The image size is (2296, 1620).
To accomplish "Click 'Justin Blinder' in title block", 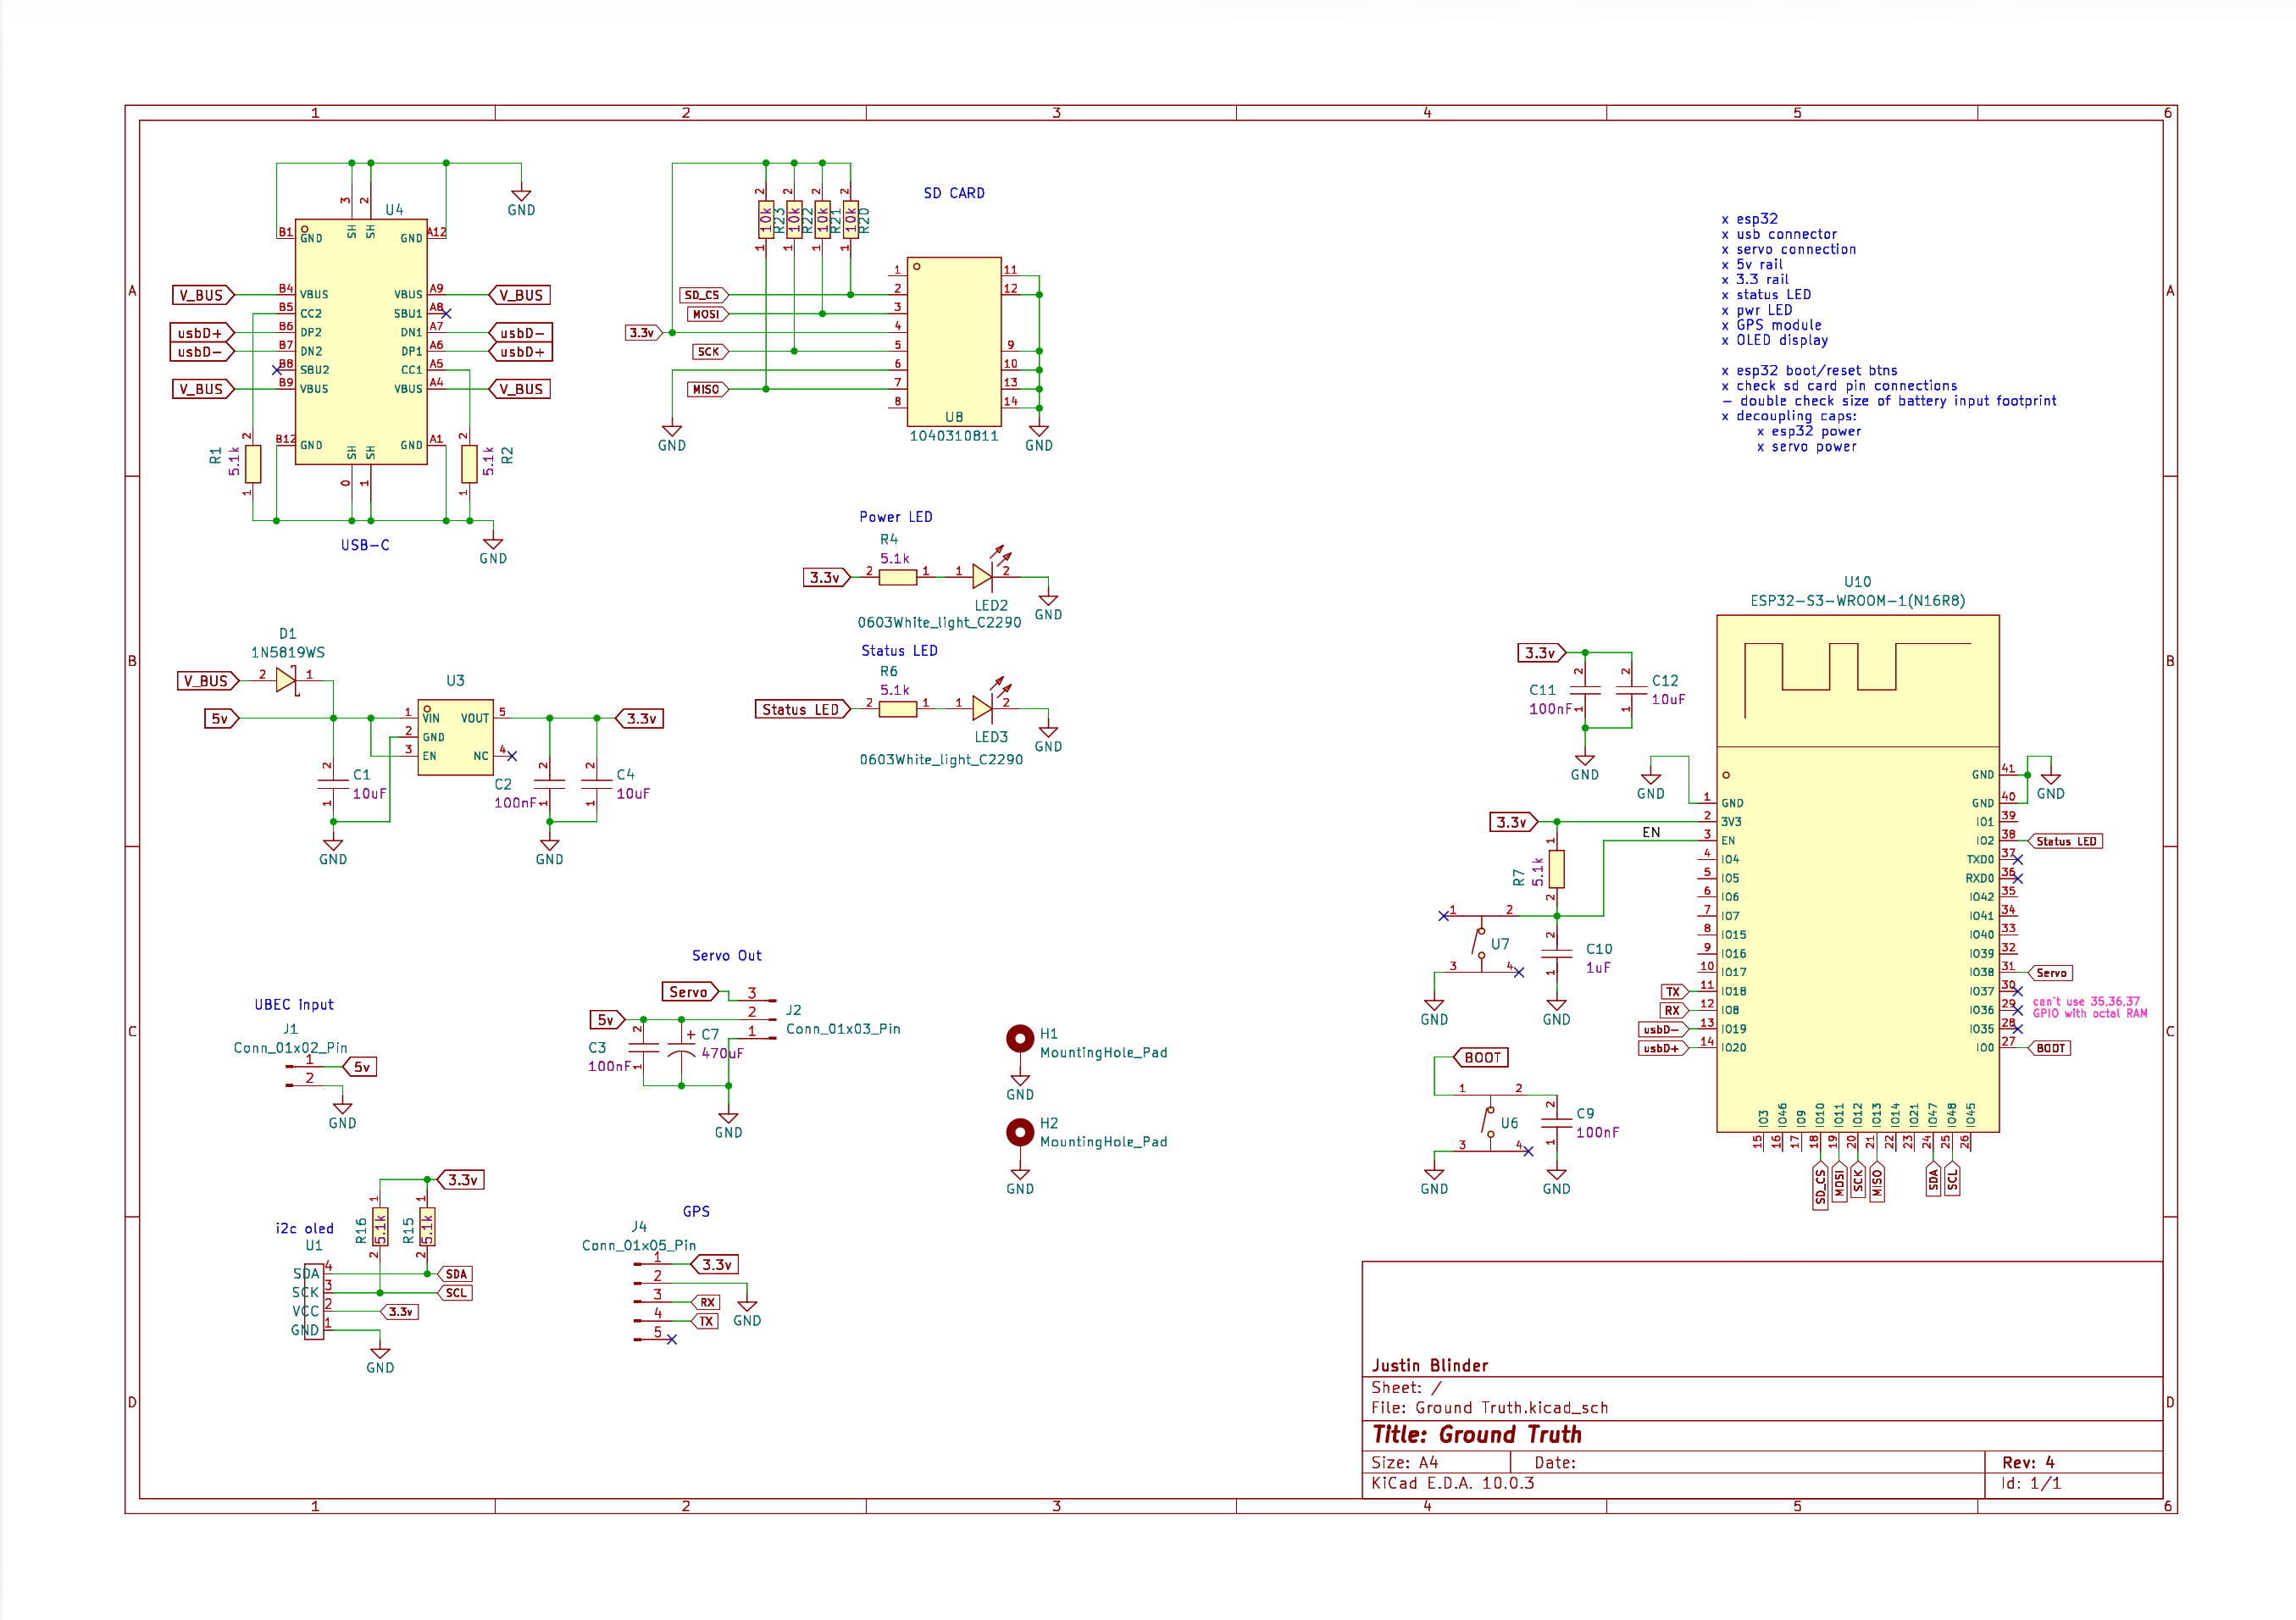I will click(x=1430, y=1366).
